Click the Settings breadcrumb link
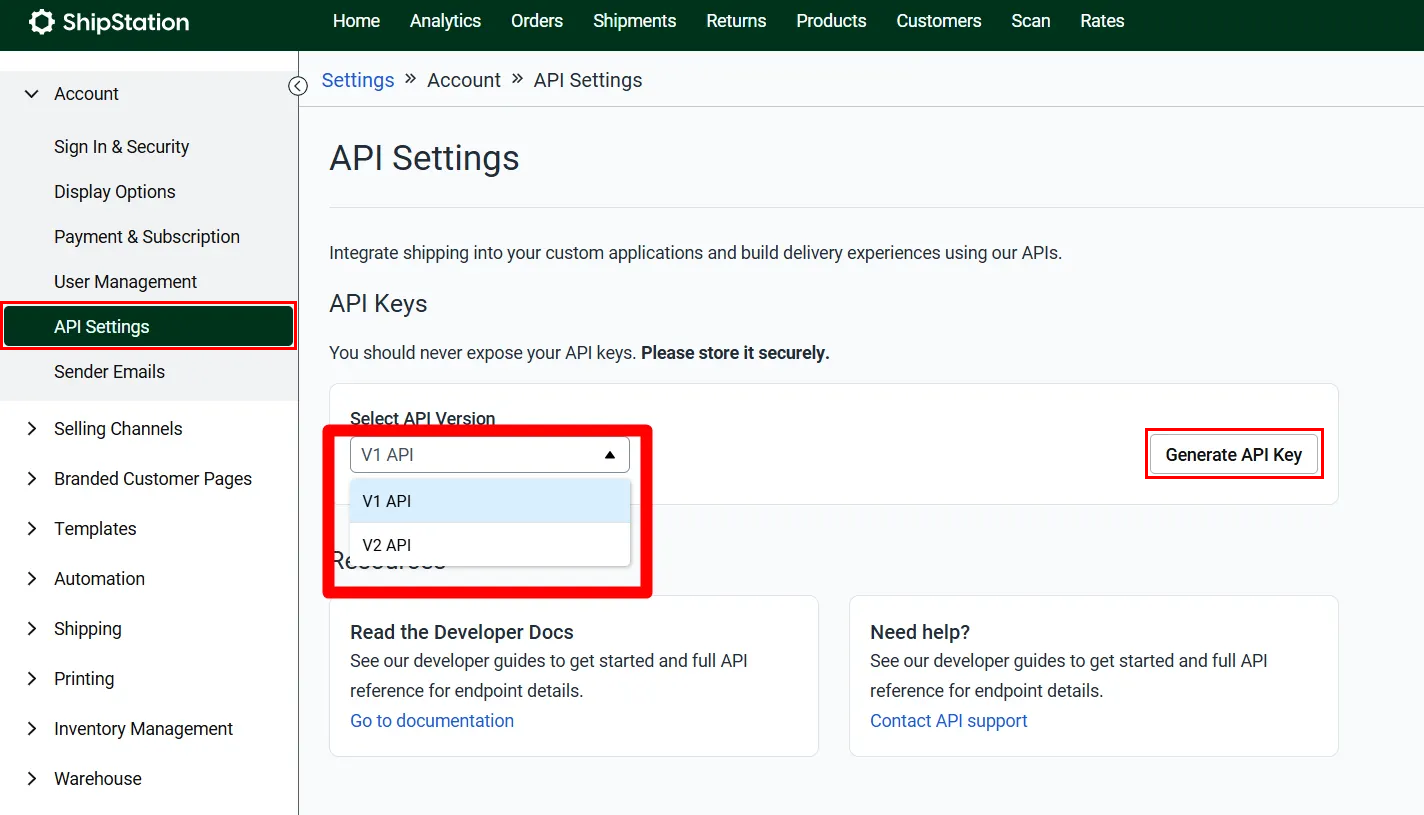 (x=357, y=80)
